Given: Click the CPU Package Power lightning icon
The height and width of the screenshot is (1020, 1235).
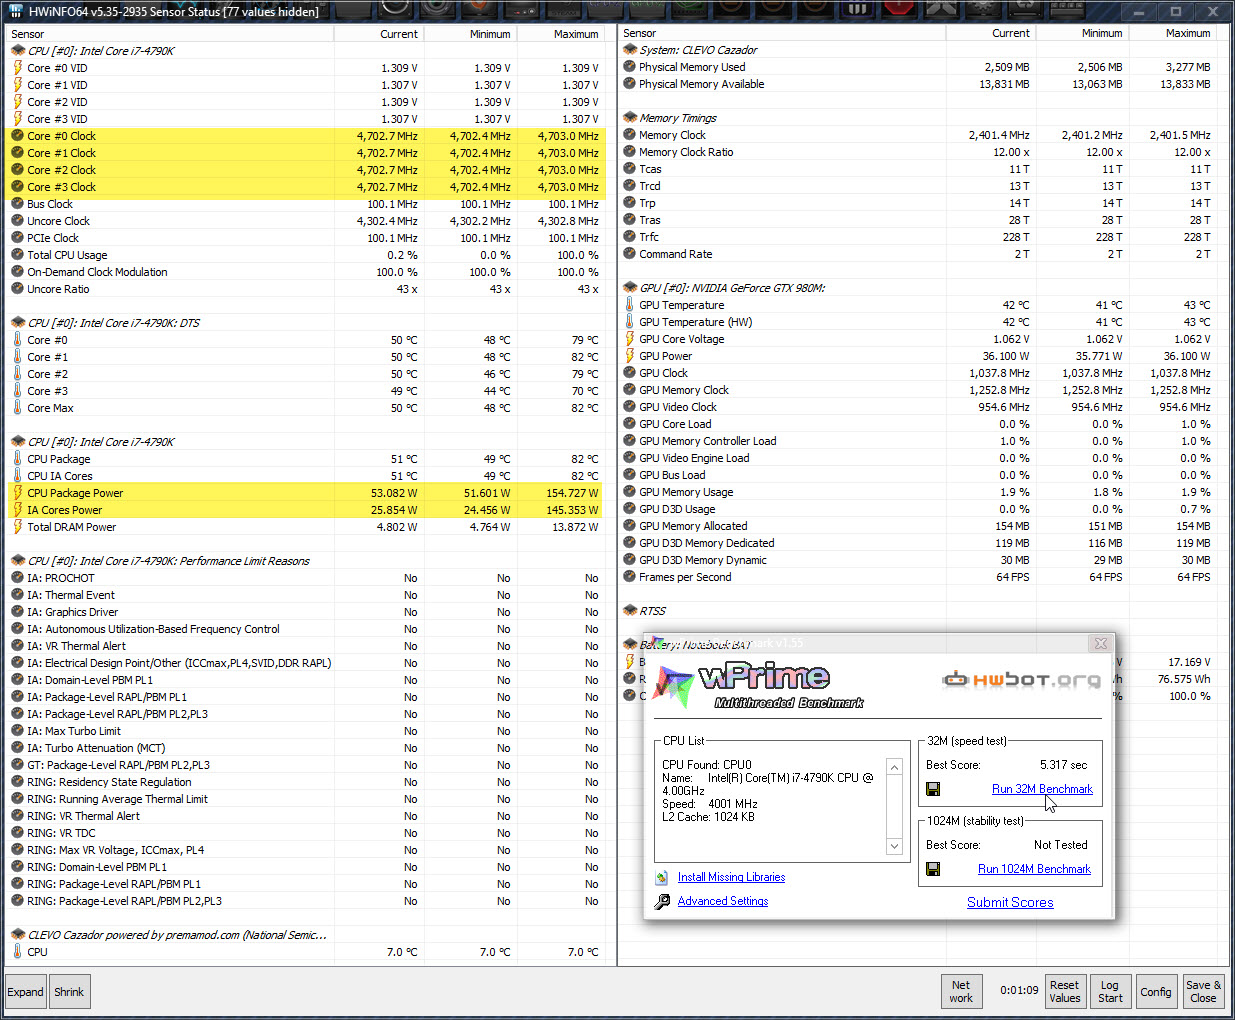Looking at the screenshot, I should point(17,493).
